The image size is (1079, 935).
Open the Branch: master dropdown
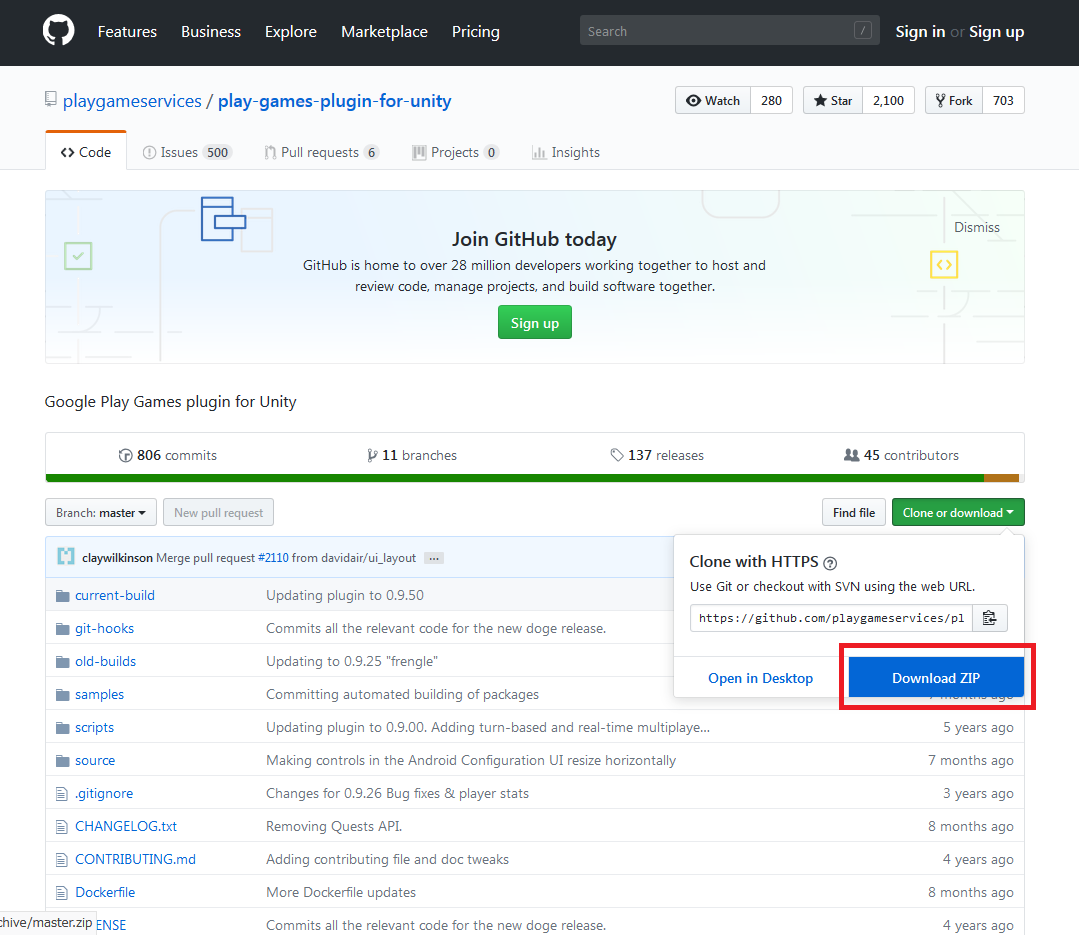click(x=101, y=513)
